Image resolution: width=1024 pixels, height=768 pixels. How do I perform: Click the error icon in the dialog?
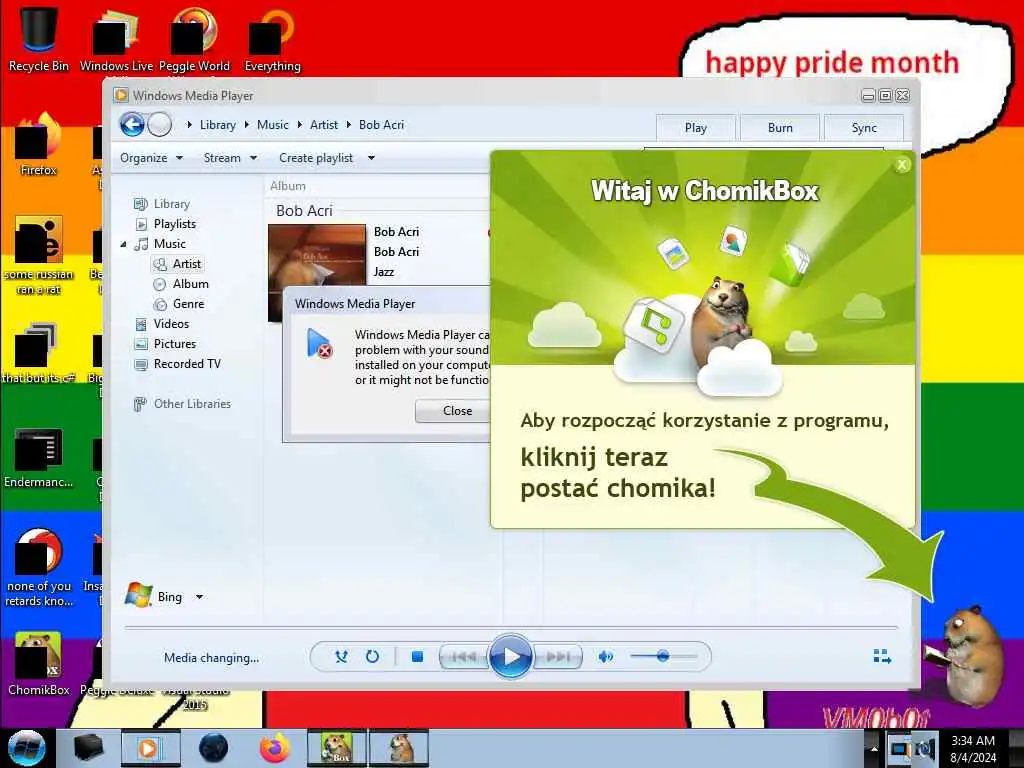pos(319,344)
